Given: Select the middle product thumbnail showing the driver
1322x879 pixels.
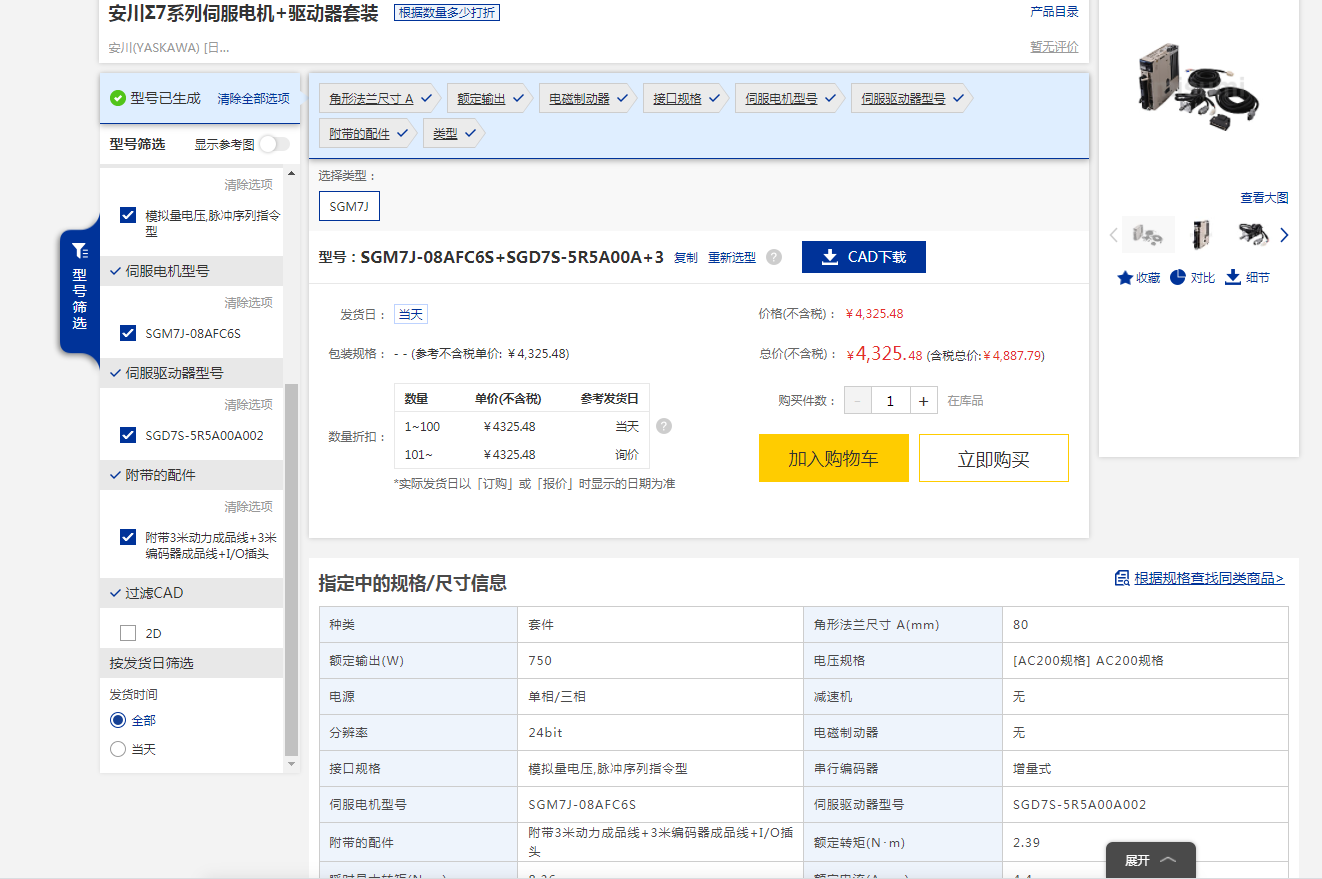Looking at the screenshot, I should click(1199, 234).
